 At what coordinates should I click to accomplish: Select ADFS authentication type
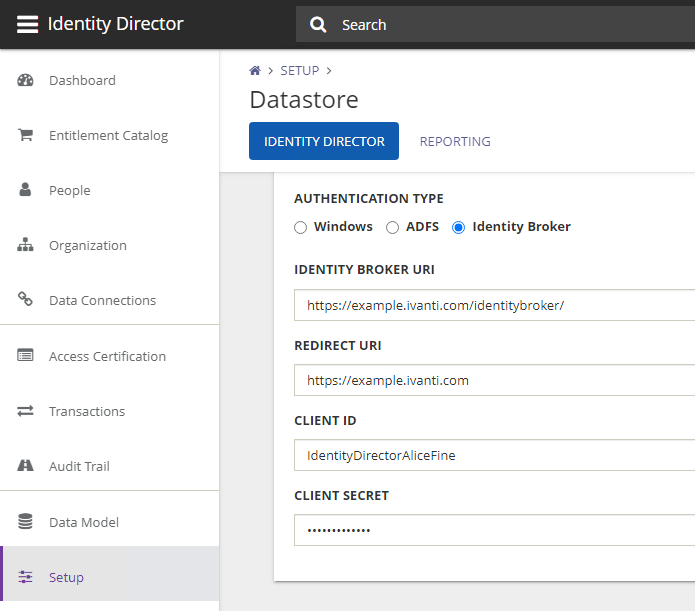click(393, 227)
